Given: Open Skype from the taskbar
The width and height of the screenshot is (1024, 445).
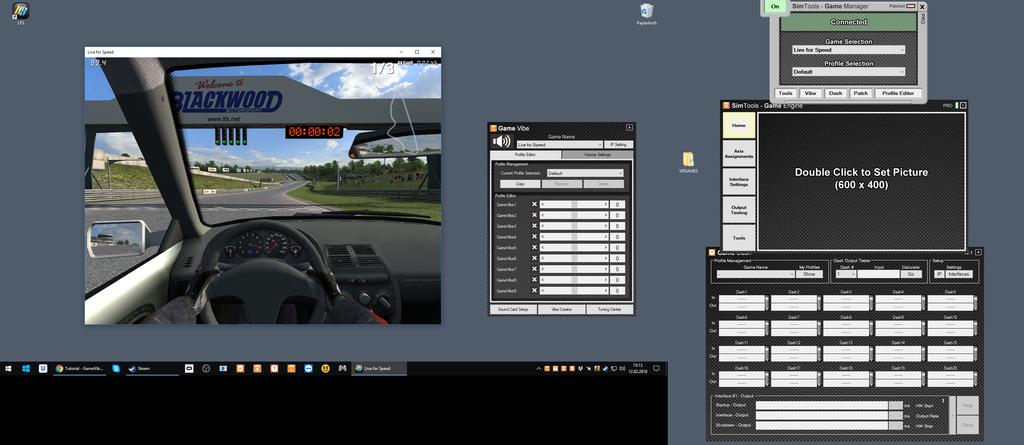Looking at the screenshot, I should [x=116, y=369].
